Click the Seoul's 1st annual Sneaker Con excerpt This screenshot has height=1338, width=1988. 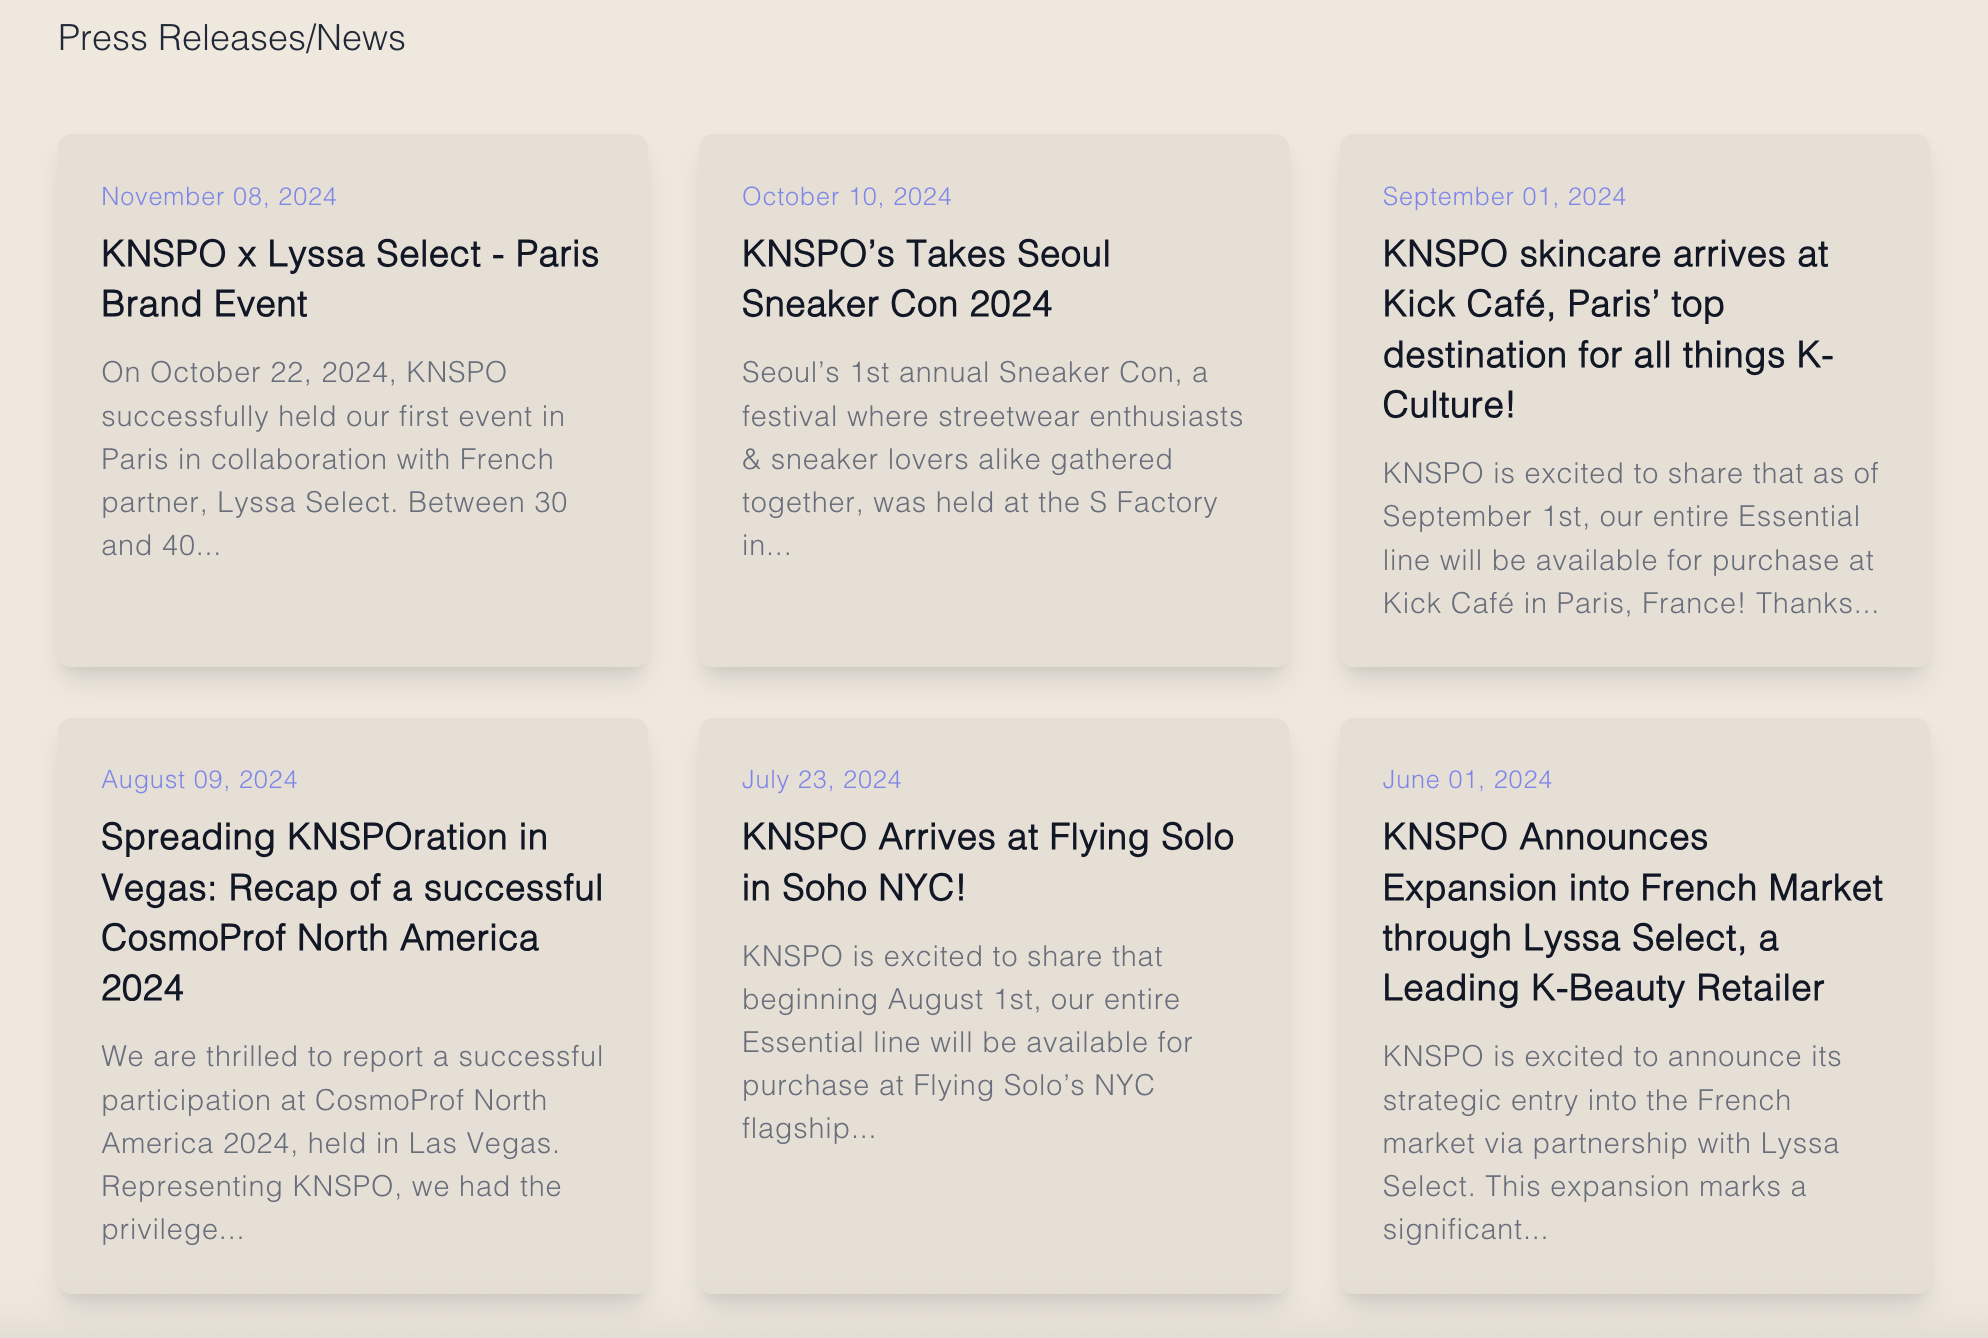point(991,459)
